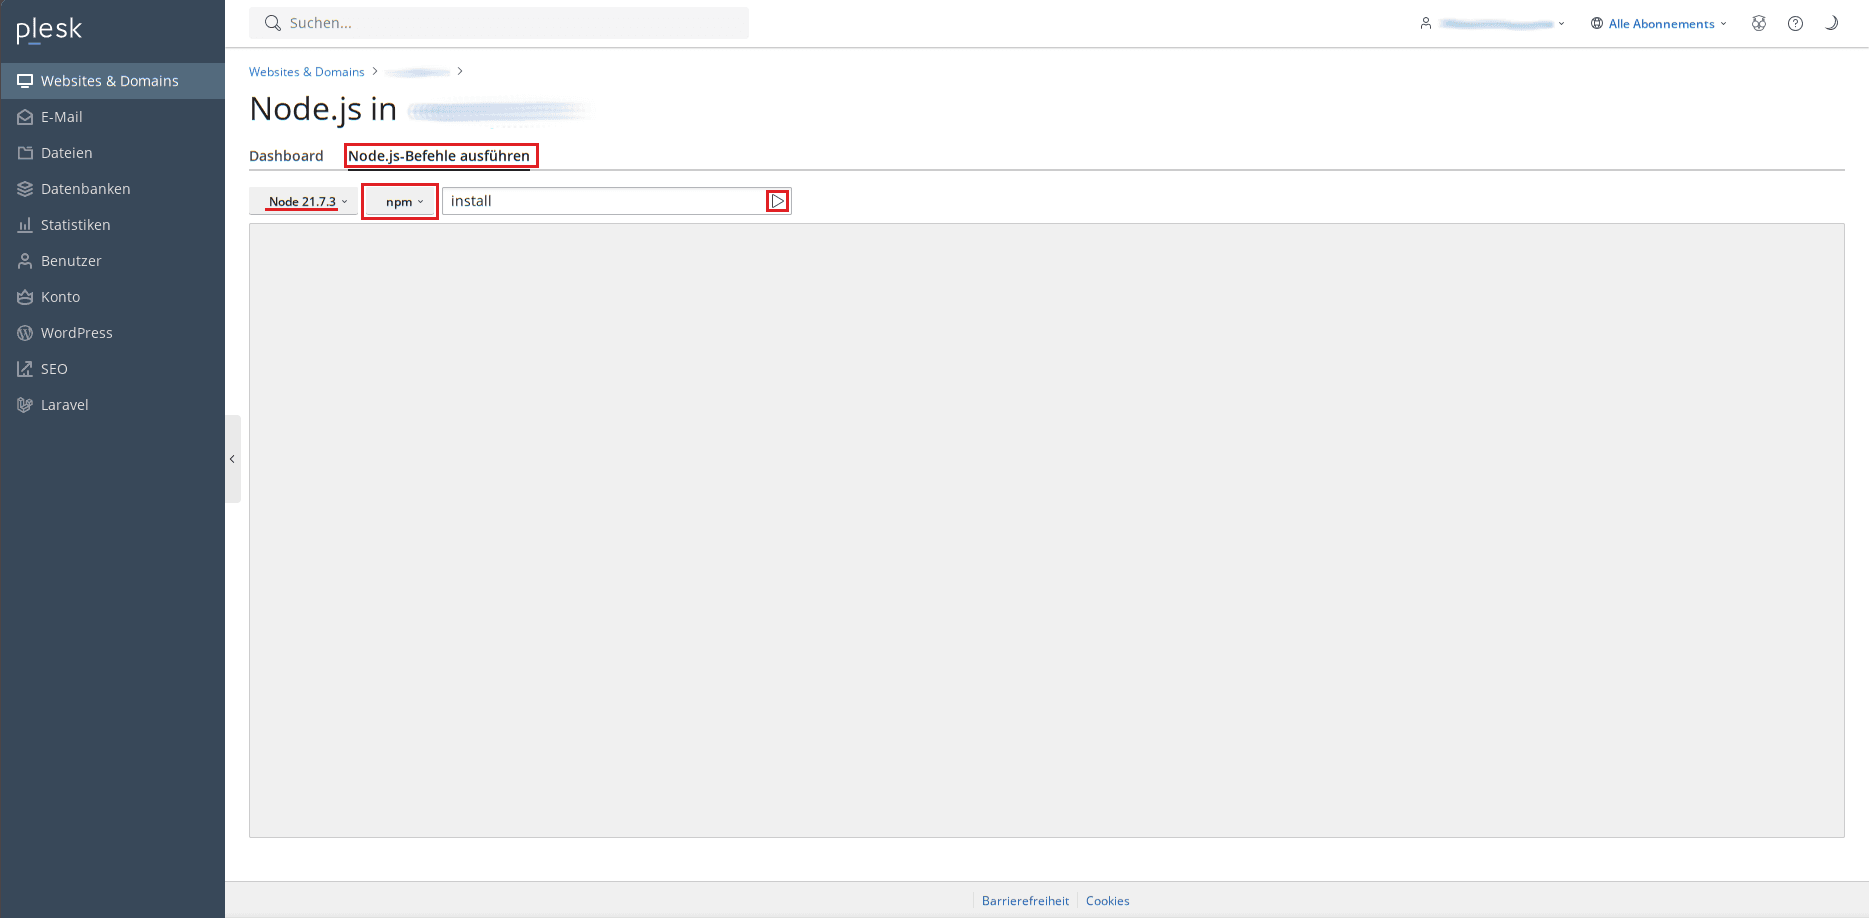1869x918 pixels.
Task: Open the Cookies footer link
Action: click(1108, 901)
